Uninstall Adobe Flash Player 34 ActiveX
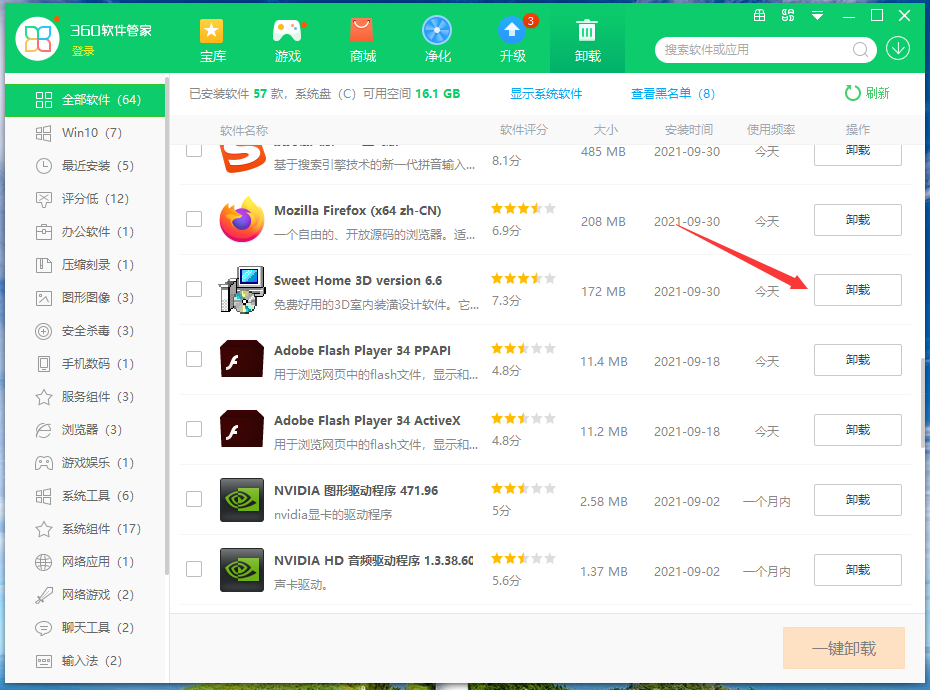 click(858, 430)
